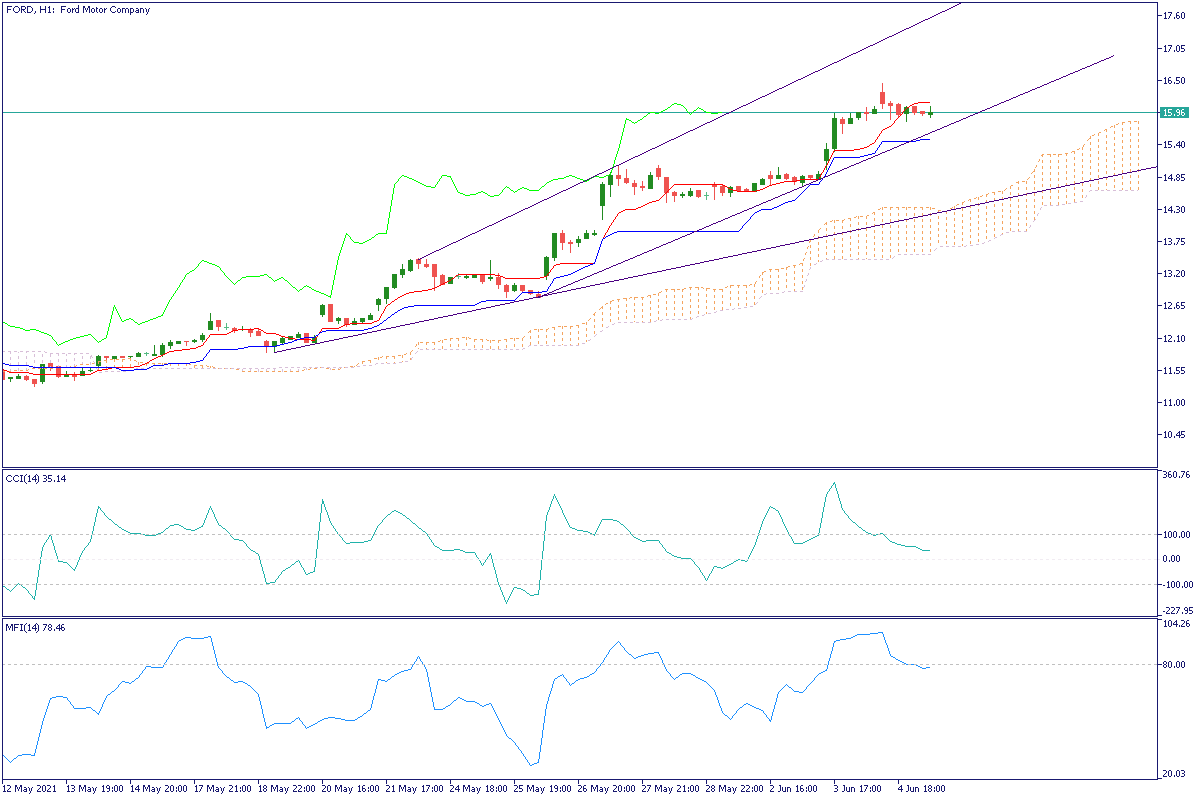Click the 15.96 current price tag

[x=1173, y=113]
